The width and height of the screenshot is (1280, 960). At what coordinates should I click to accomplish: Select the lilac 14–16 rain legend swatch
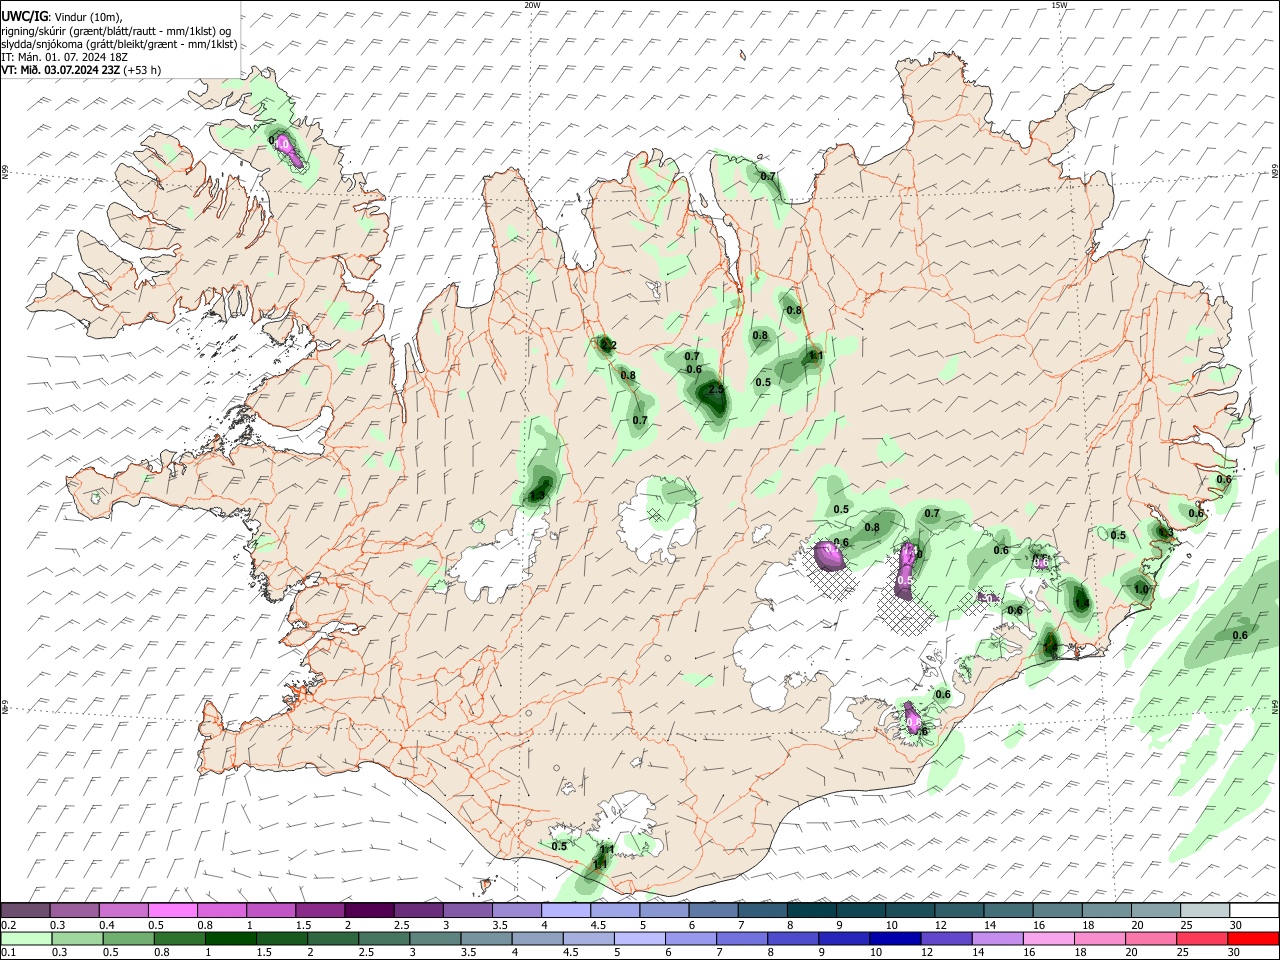point(998,938)
